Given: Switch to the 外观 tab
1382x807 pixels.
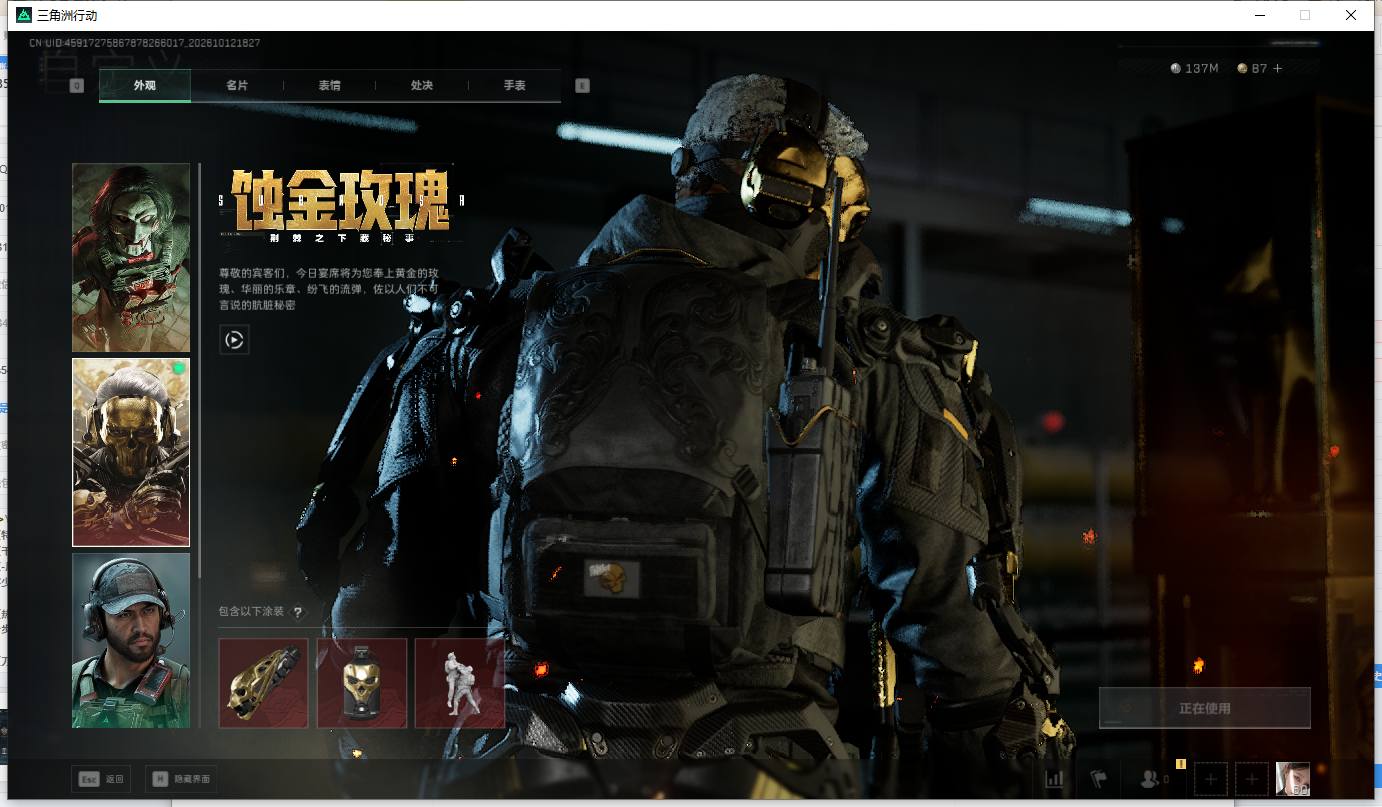Looking at the screenshot, I should click(x=145, y=86).
